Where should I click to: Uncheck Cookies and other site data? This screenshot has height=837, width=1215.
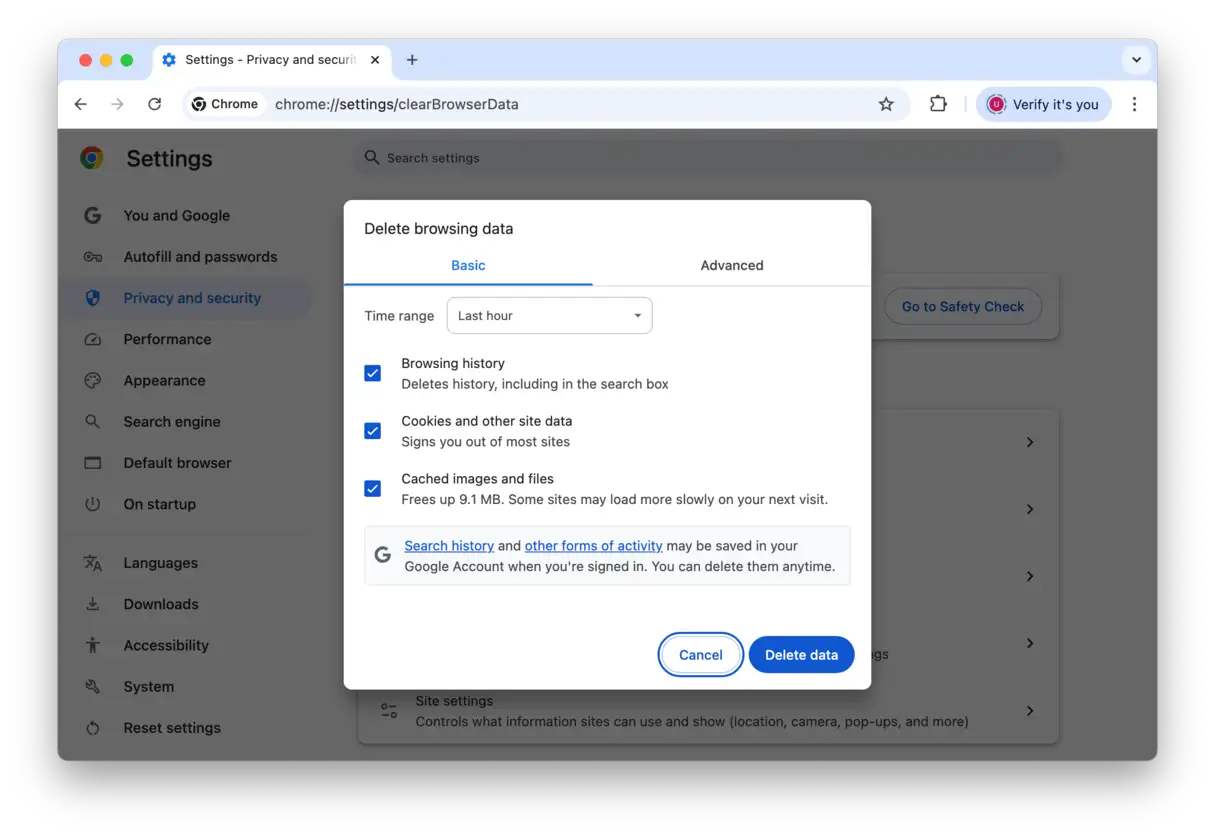372,431
